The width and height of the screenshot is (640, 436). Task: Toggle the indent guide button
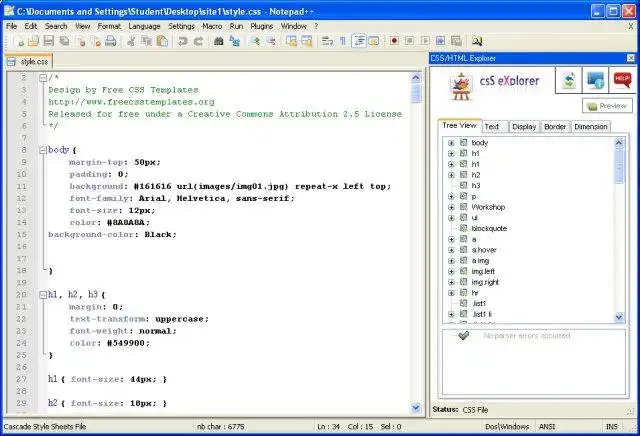click(x=359, y=41)
